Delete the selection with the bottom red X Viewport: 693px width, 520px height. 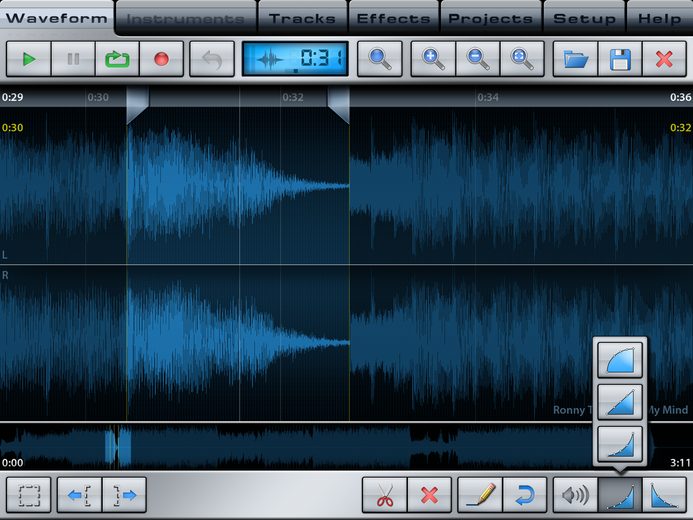click(x=429, y=495)
